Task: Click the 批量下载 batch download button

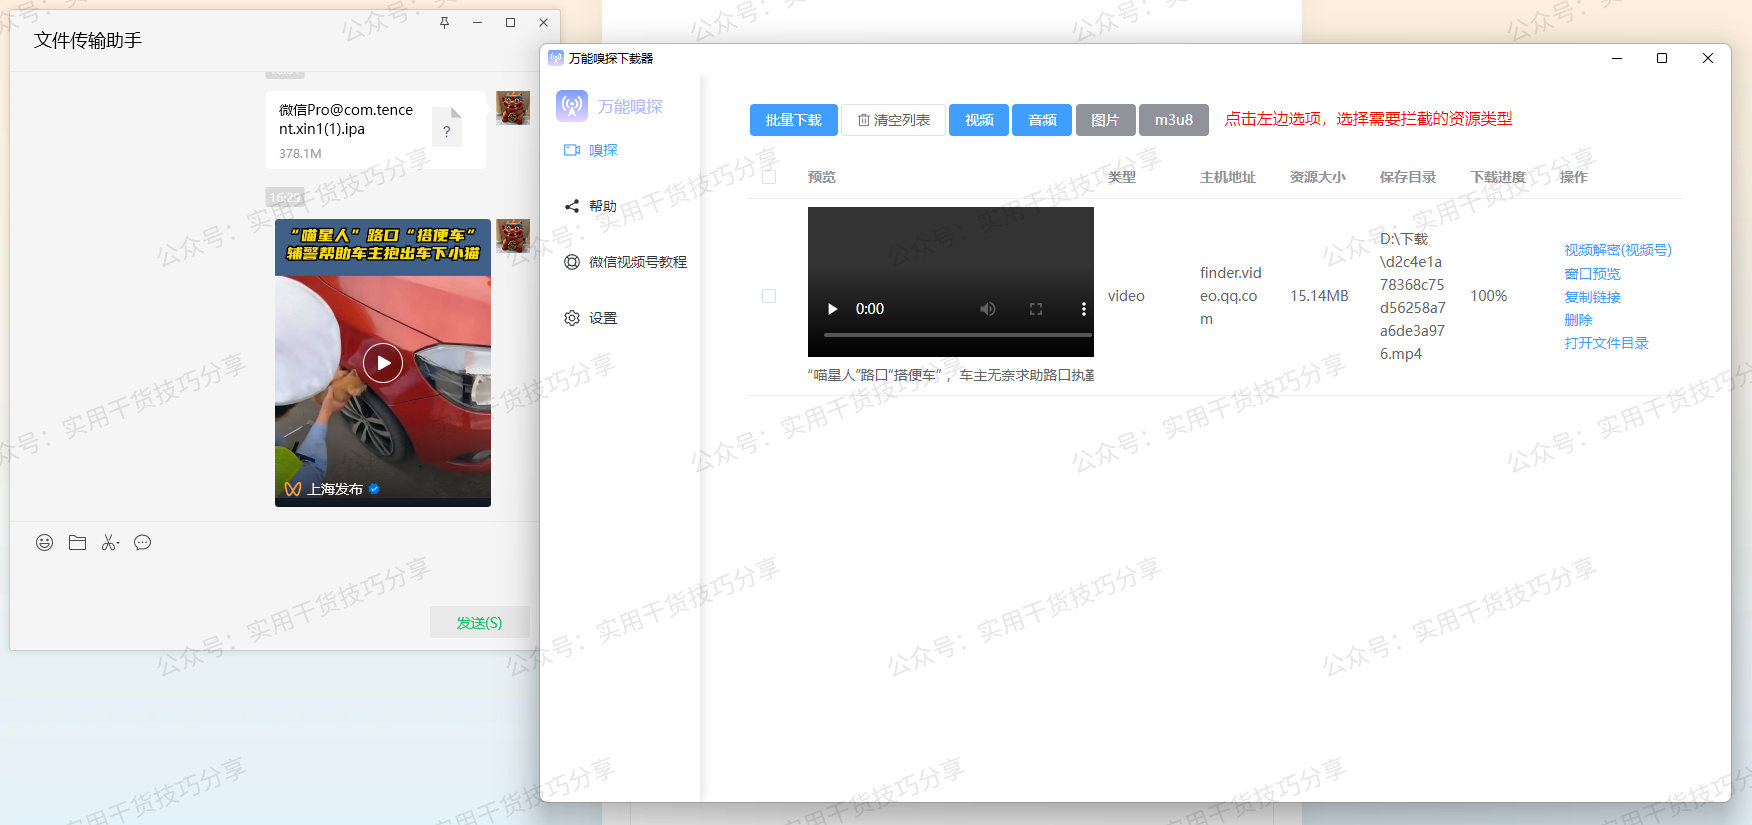Action: pyautogui.click(x=793, y=120)
